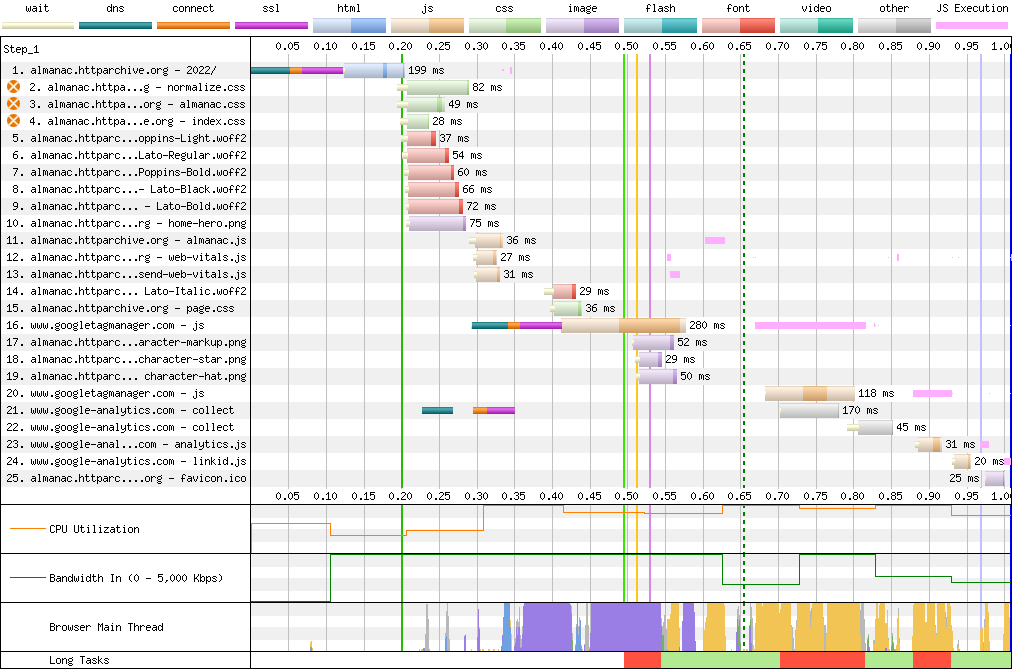Click the Step_1 header label
This screenshot has width=1012, height=669.
point(21,47)
